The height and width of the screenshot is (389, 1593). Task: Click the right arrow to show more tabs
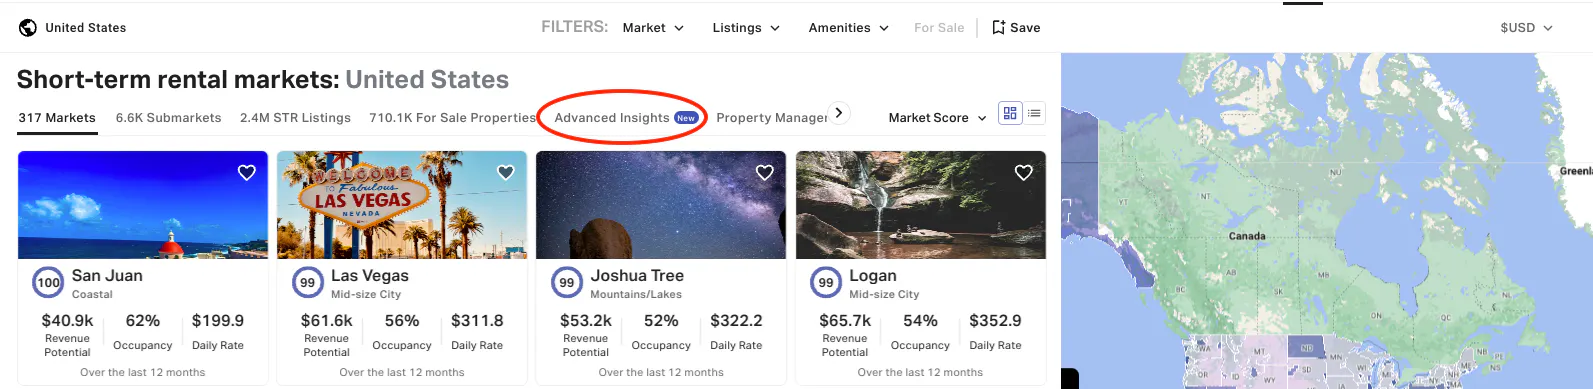click(839, 113)
